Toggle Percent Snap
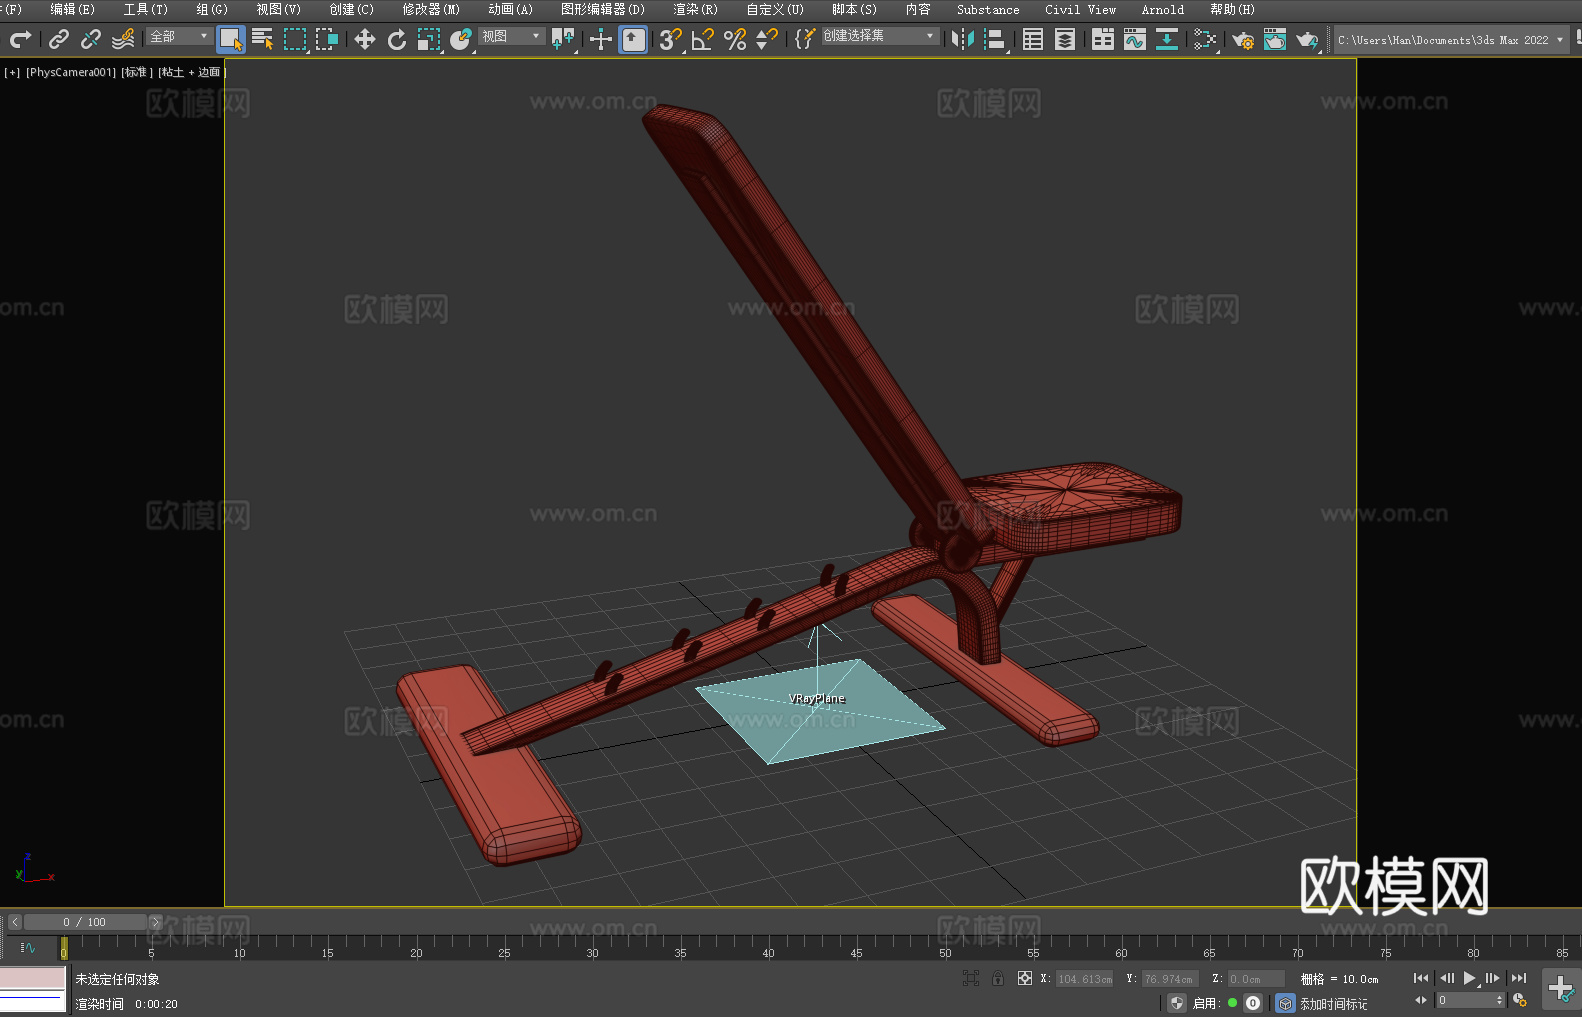The height and width of the screenshot is (1017, 1582). (735, 39)
